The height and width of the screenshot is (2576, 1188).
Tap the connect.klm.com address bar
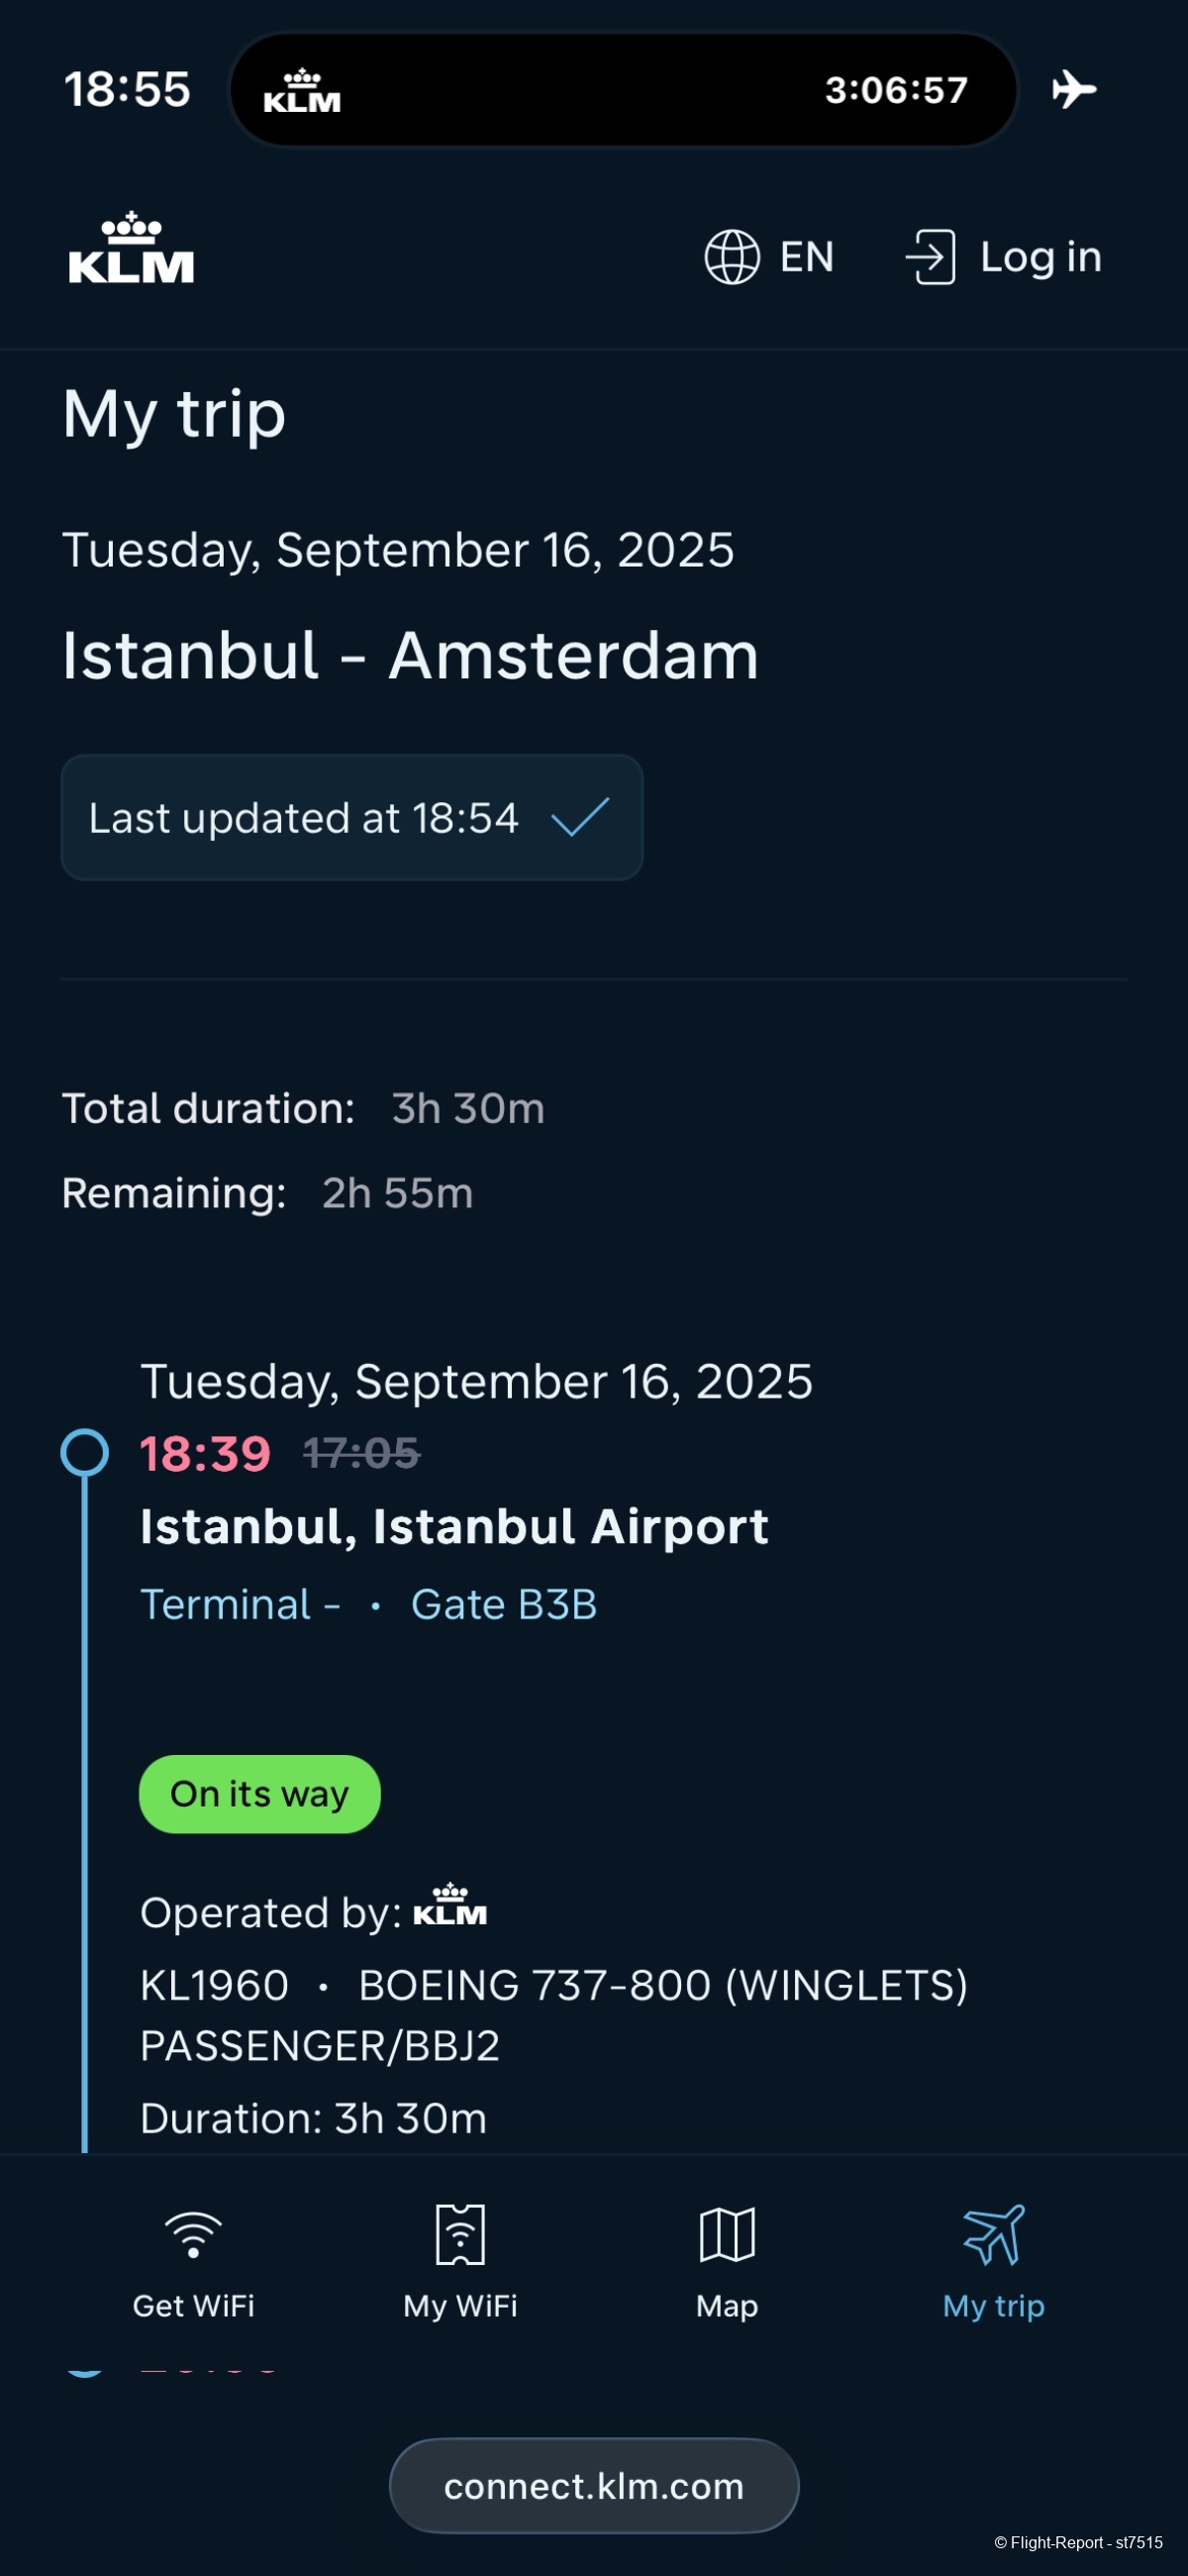coord(594,2486)
